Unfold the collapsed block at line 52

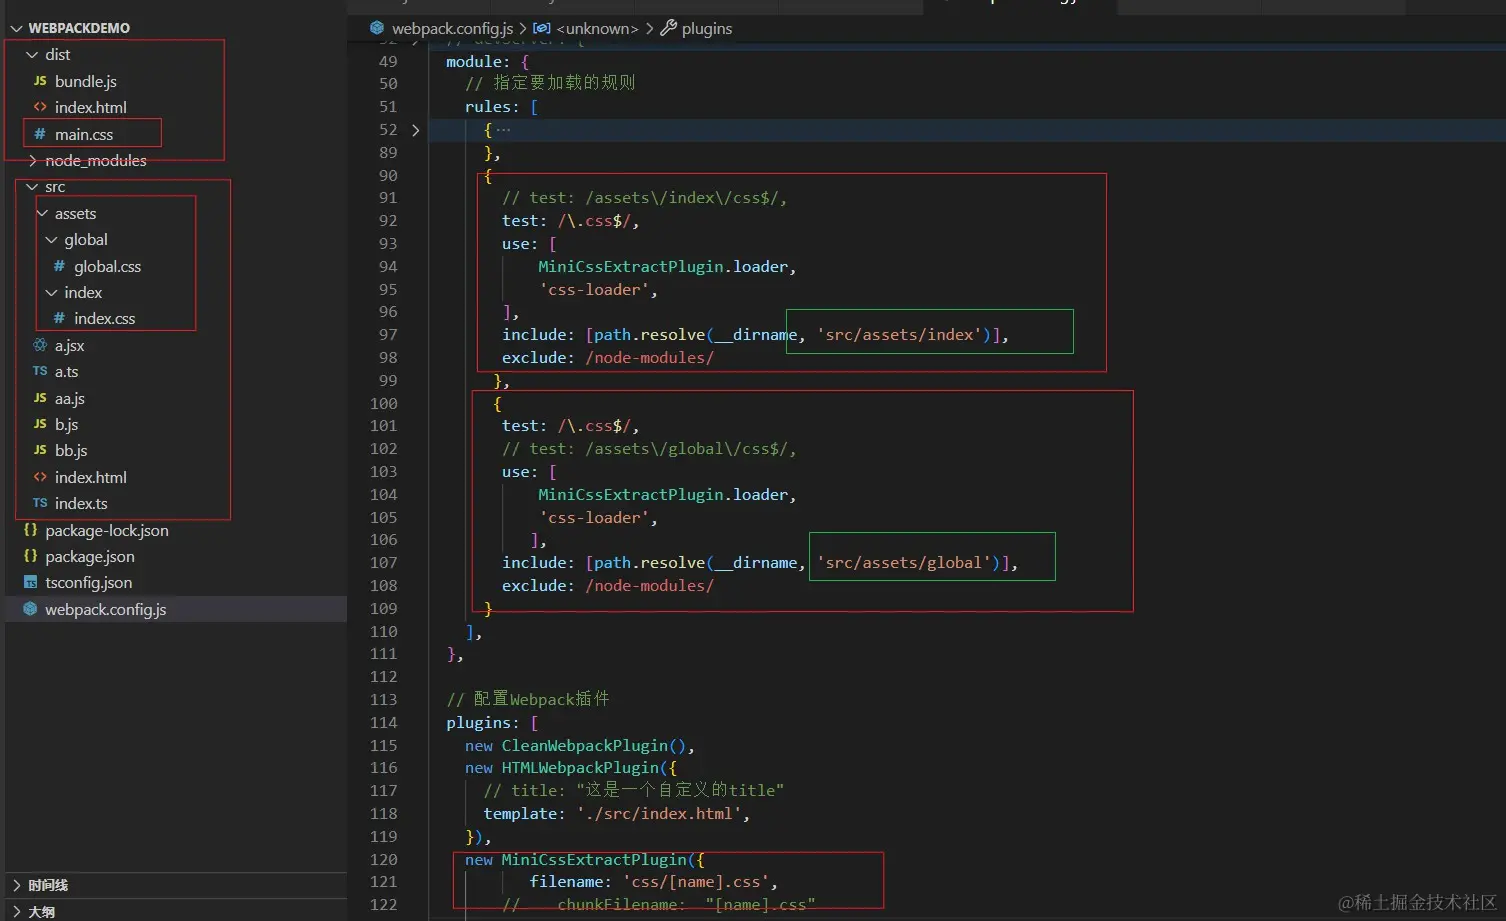[x=416, y=130]
